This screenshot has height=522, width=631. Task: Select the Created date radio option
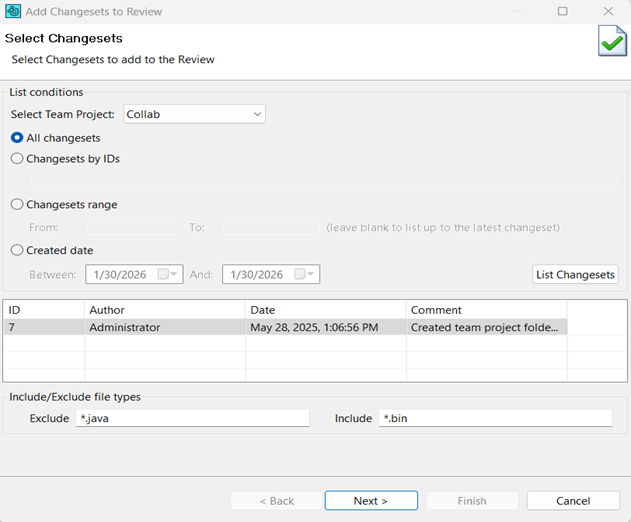17,250
